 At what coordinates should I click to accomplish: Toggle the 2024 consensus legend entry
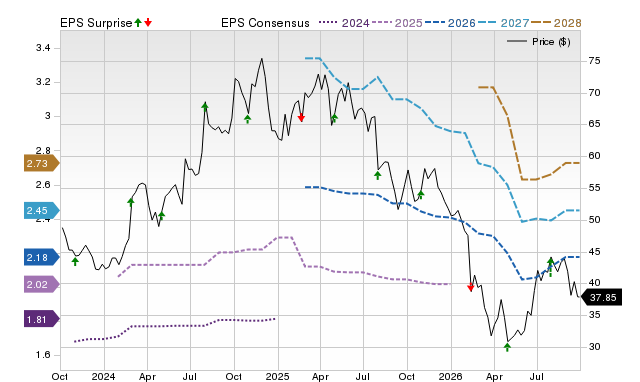click(344, 23)
